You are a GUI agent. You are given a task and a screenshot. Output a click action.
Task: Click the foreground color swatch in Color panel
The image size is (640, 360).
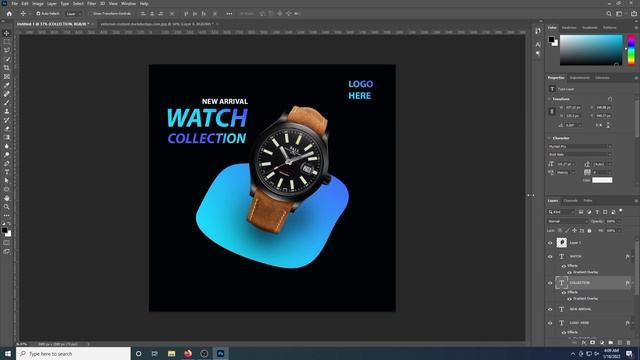tap(551, 40)
